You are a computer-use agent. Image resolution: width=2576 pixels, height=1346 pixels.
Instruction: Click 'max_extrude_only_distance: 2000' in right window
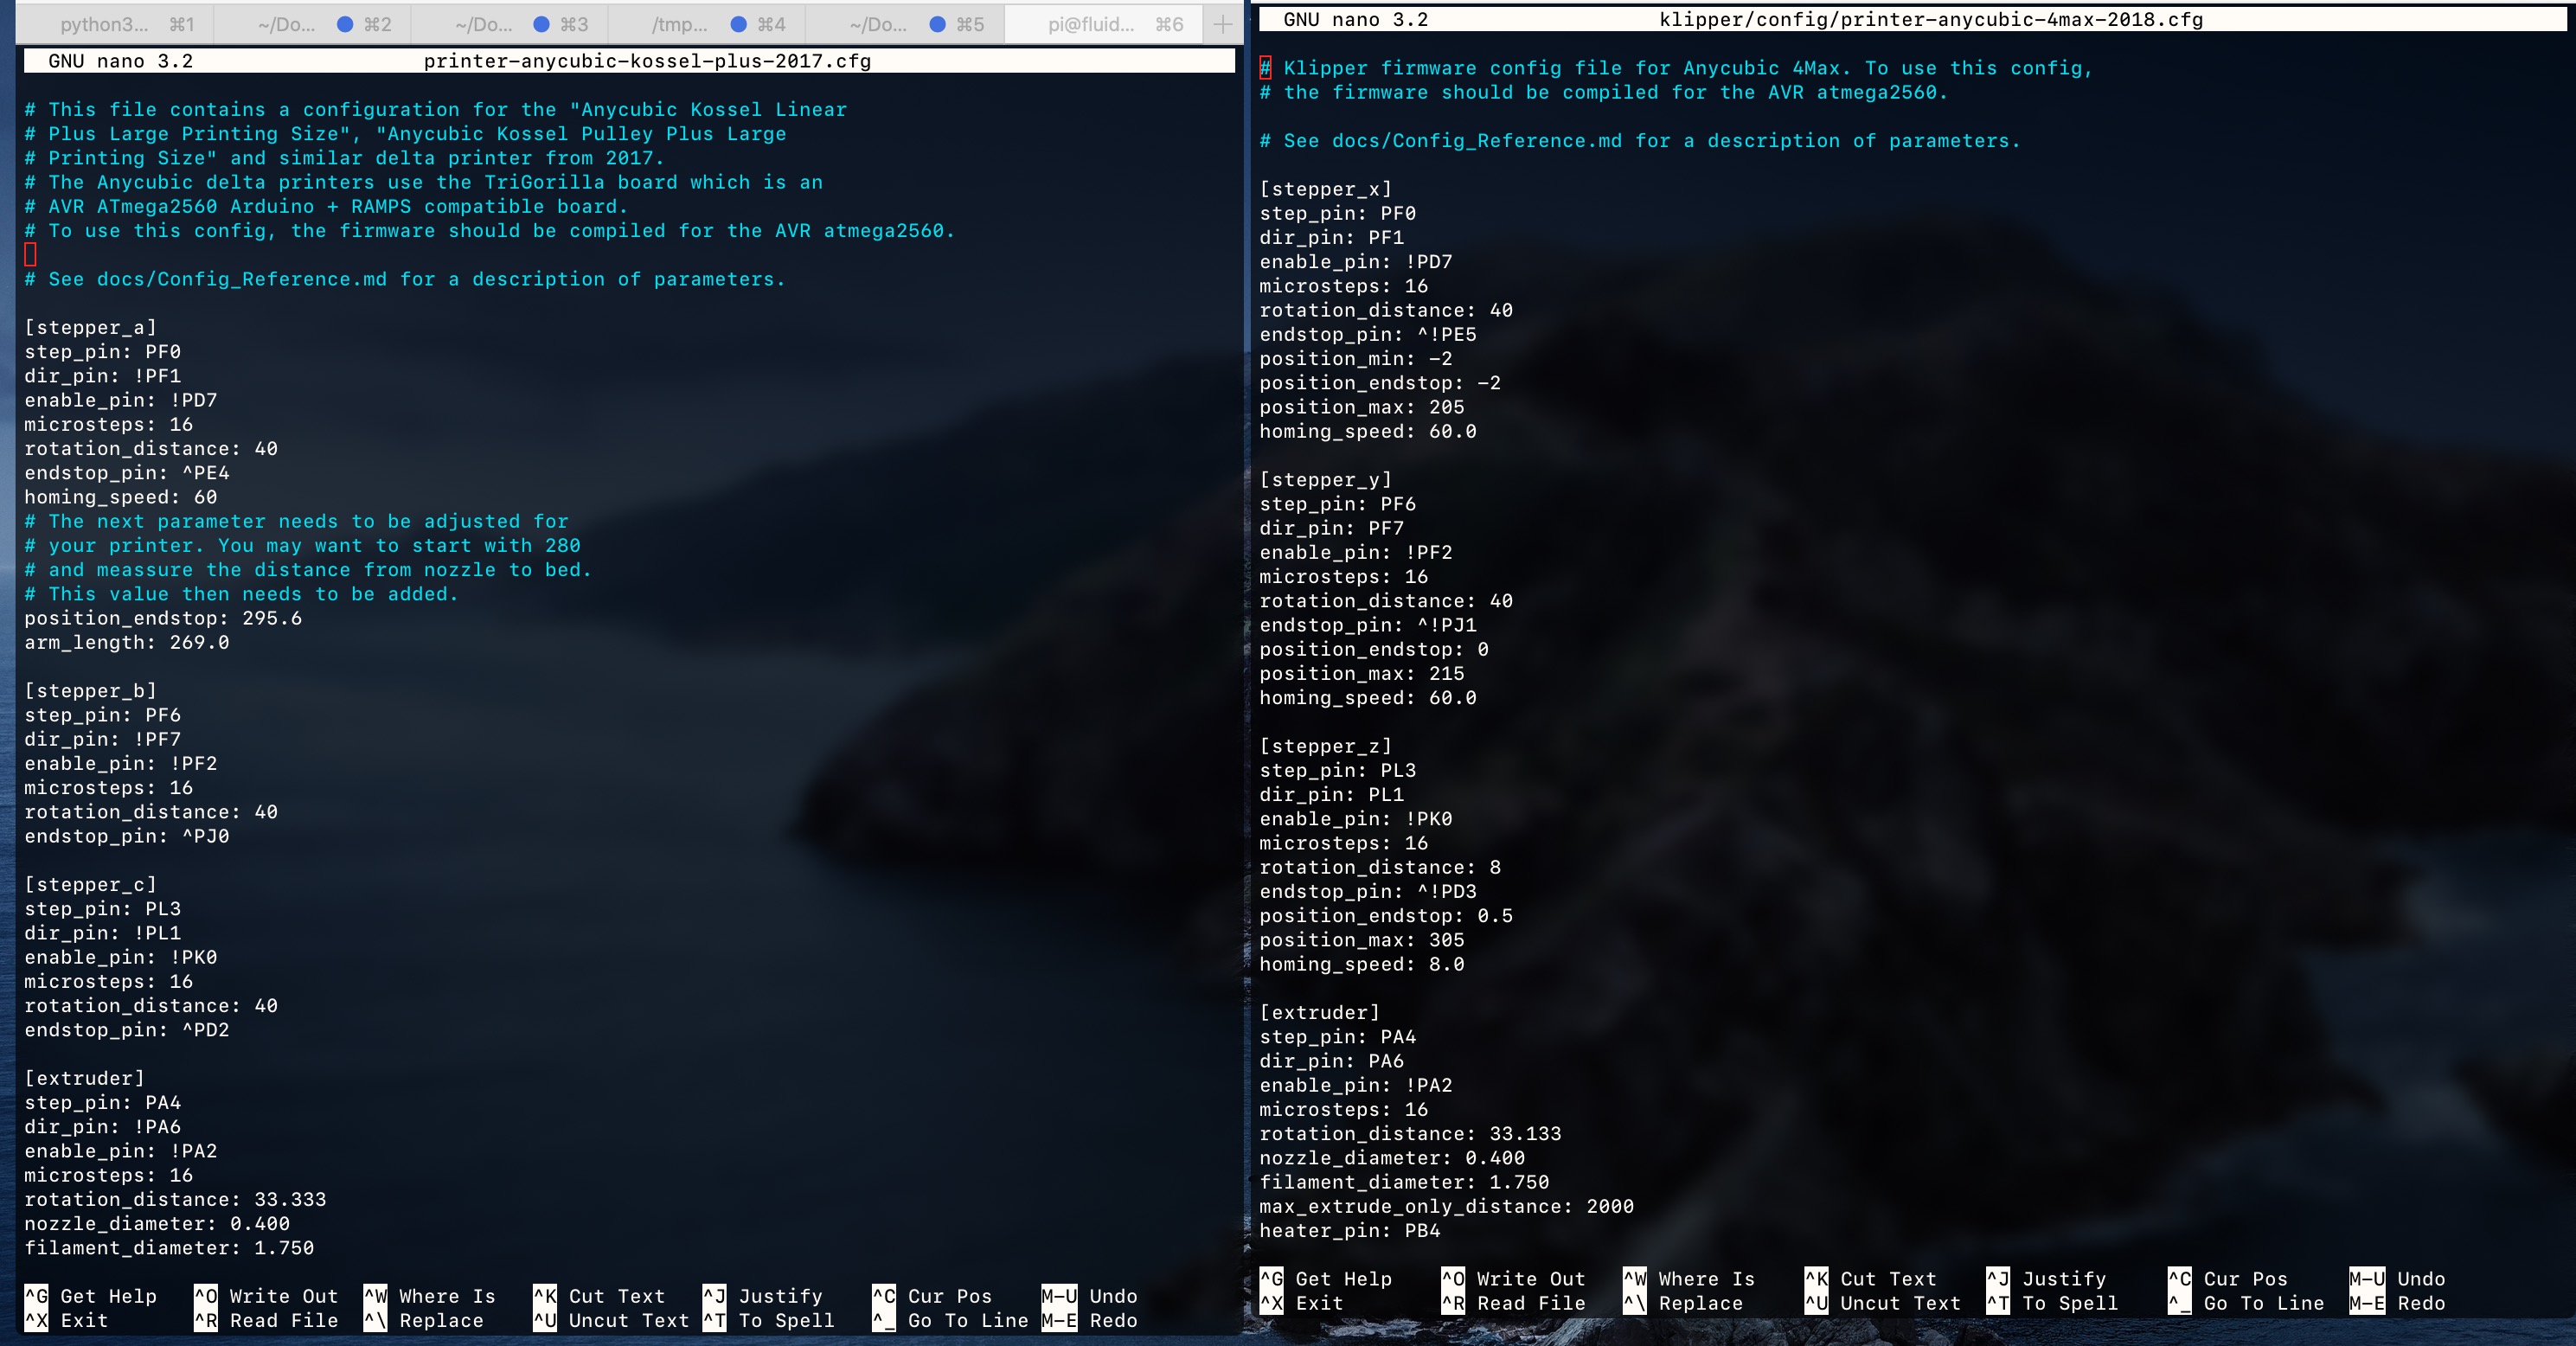click(1446, 1207)
